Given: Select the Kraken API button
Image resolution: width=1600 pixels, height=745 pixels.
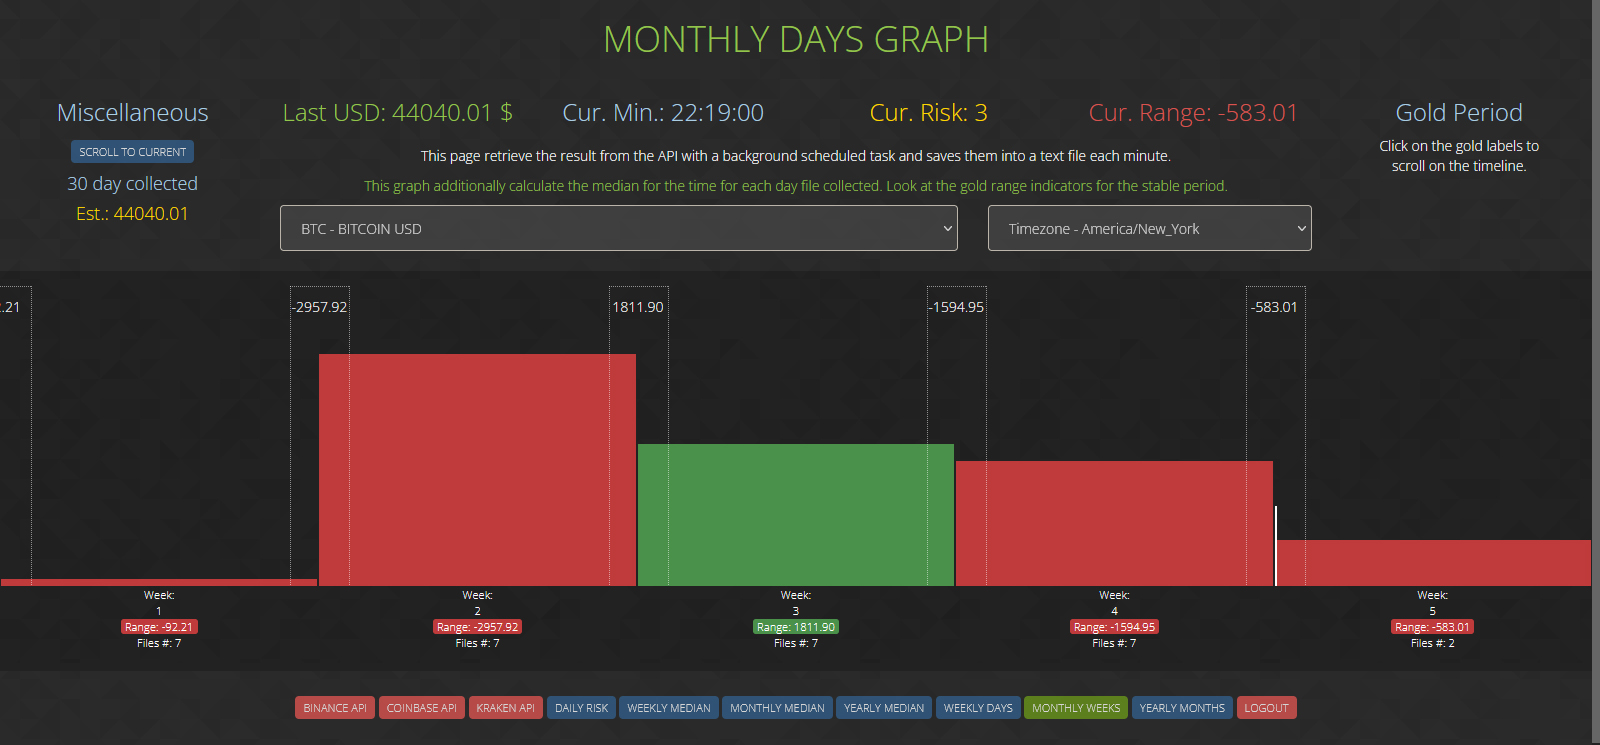Looking at the screenshot, I should 505,708.
